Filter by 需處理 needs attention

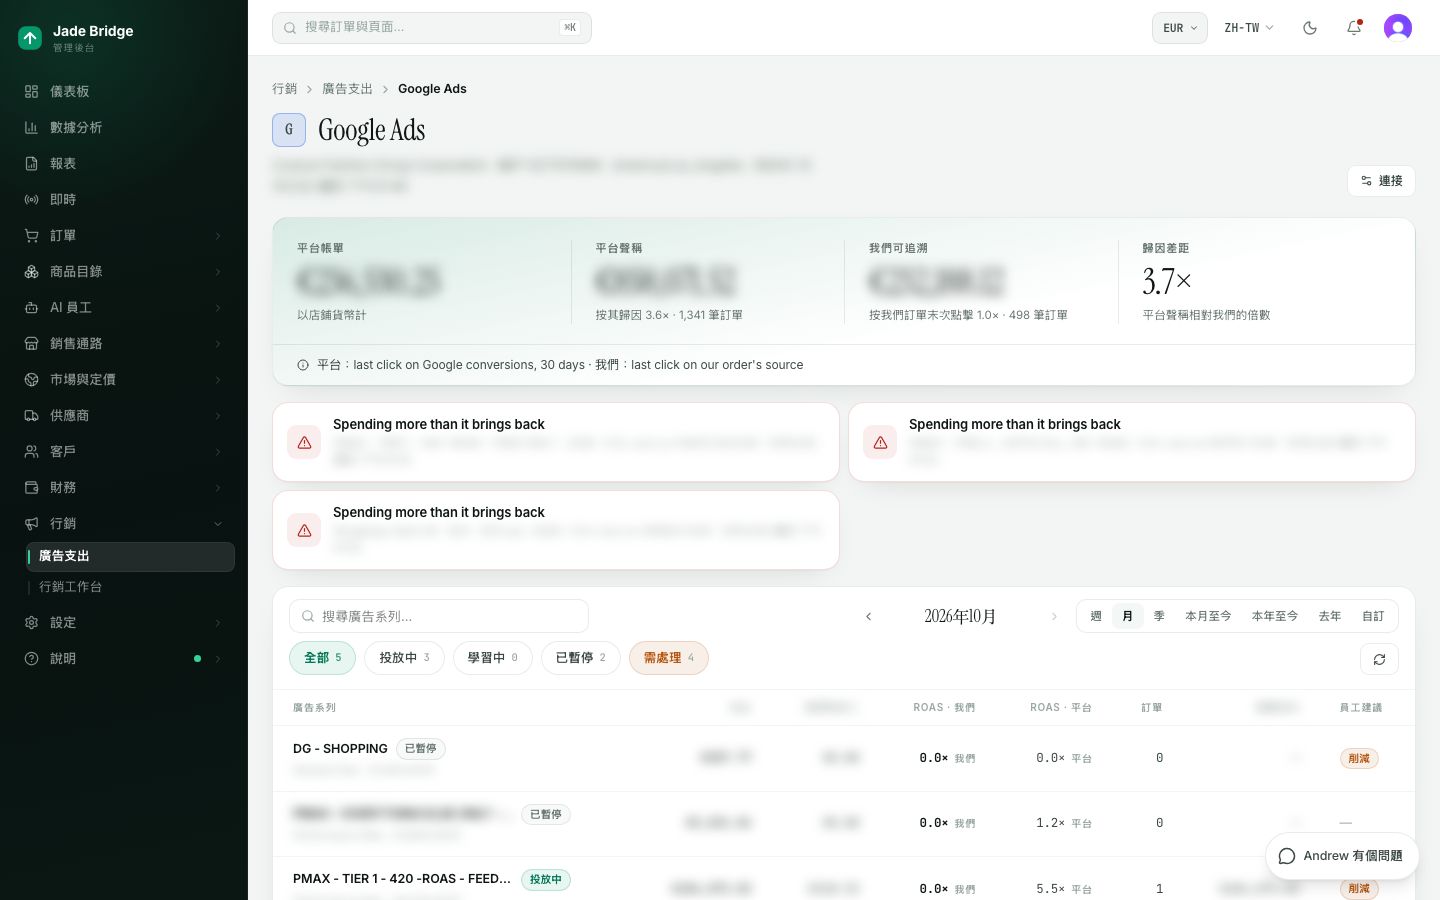[669, 658]
